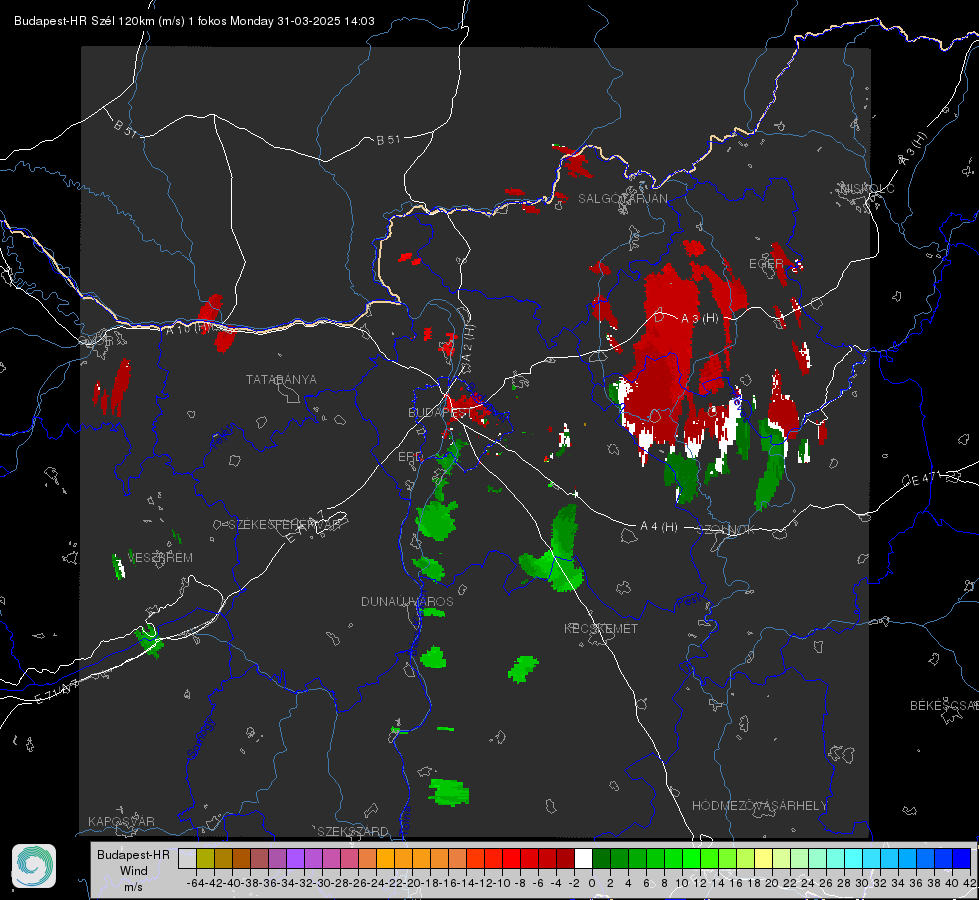The width and height of the screenshot is (979, 900).
Task: Click the SZEKSZÁRD city label
Action: (x=353, y=831)
